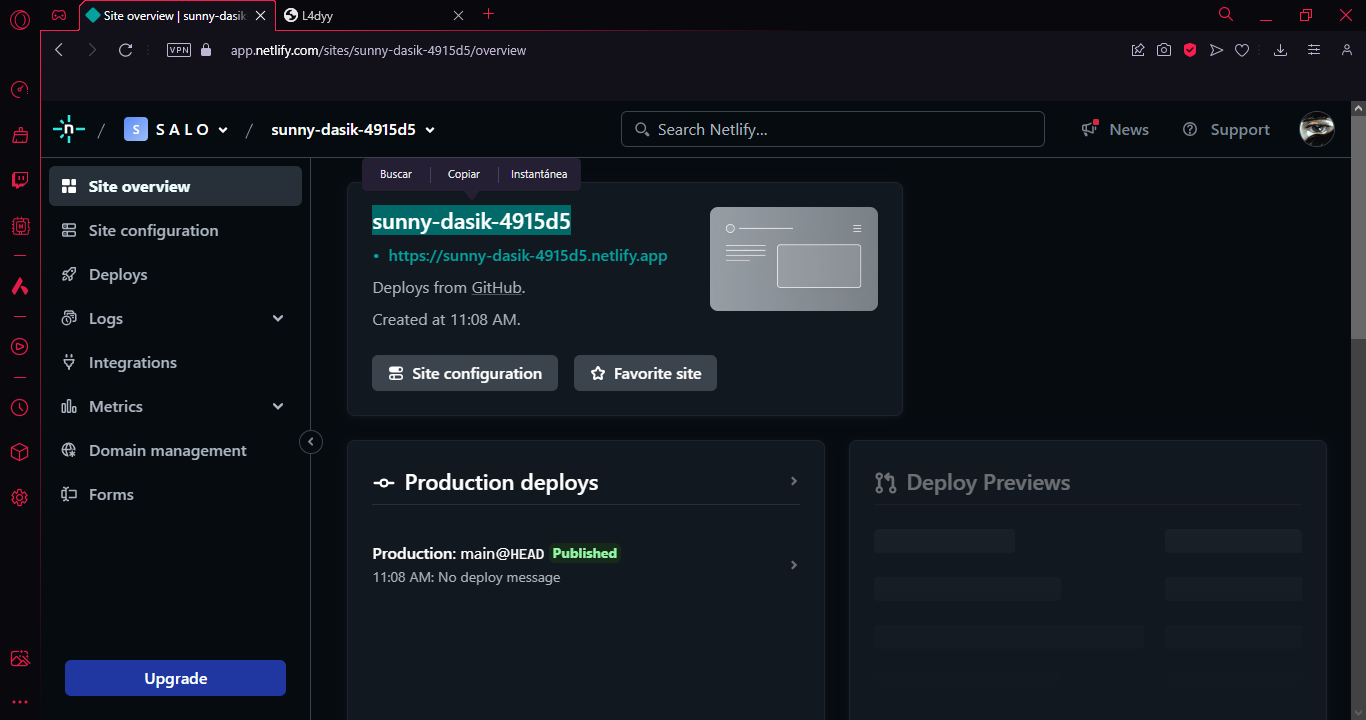The image size is (1366, 720).
Task: Open Integrations in the sidebar
Action: pyautogui.click(x=175, y=362)
